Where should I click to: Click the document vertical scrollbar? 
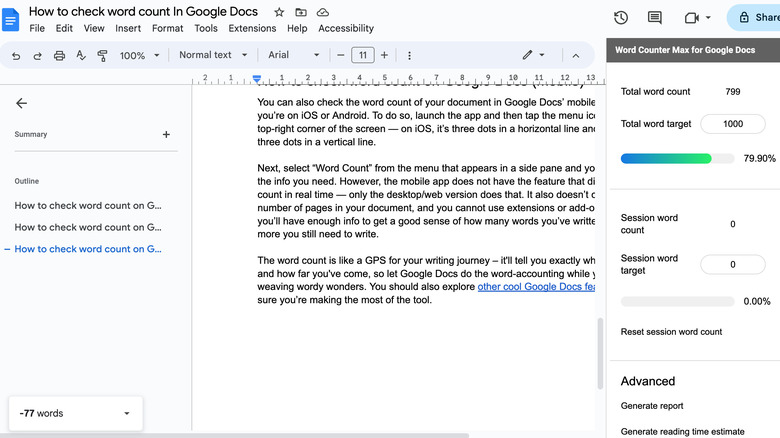point(600,353)
